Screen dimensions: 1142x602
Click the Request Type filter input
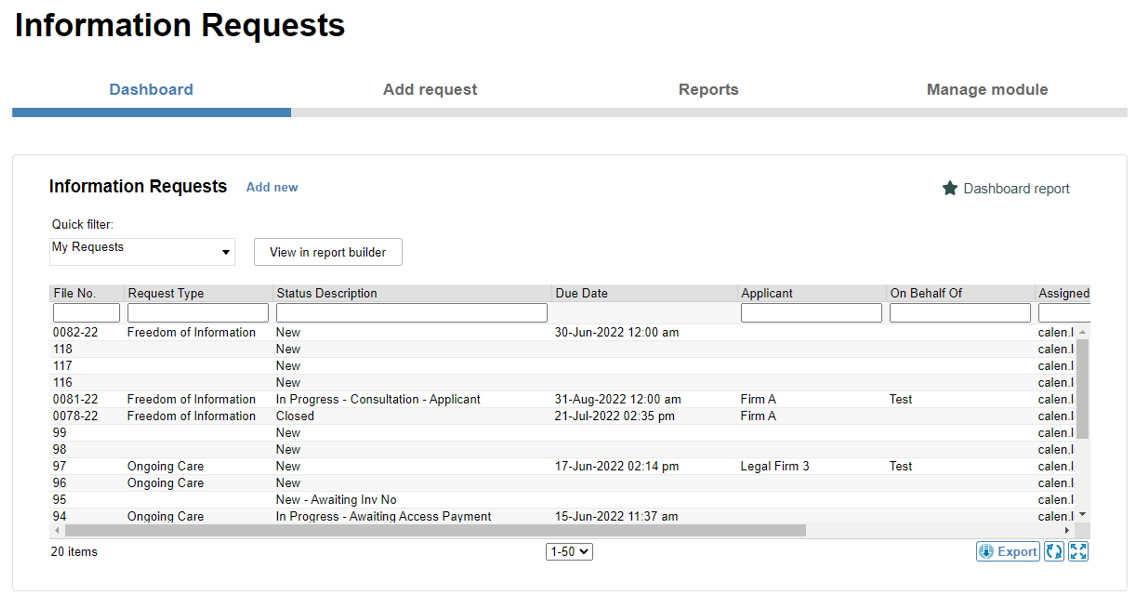pos(198,313)
